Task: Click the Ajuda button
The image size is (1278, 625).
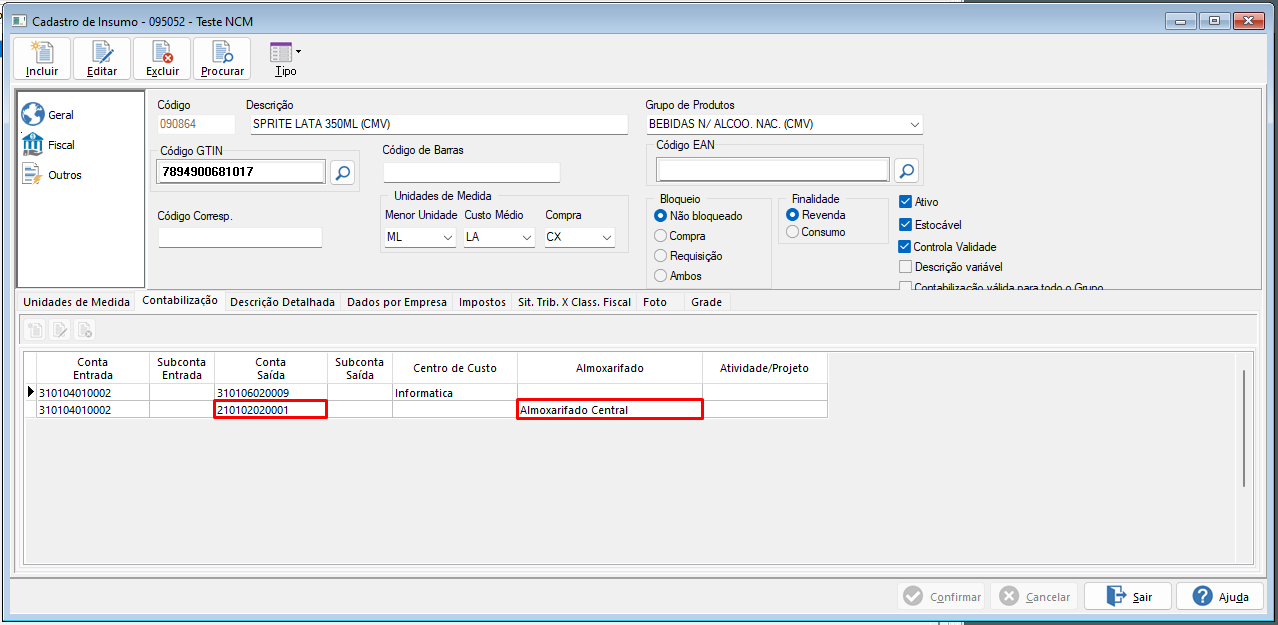Action: (x=1220, y=596)
